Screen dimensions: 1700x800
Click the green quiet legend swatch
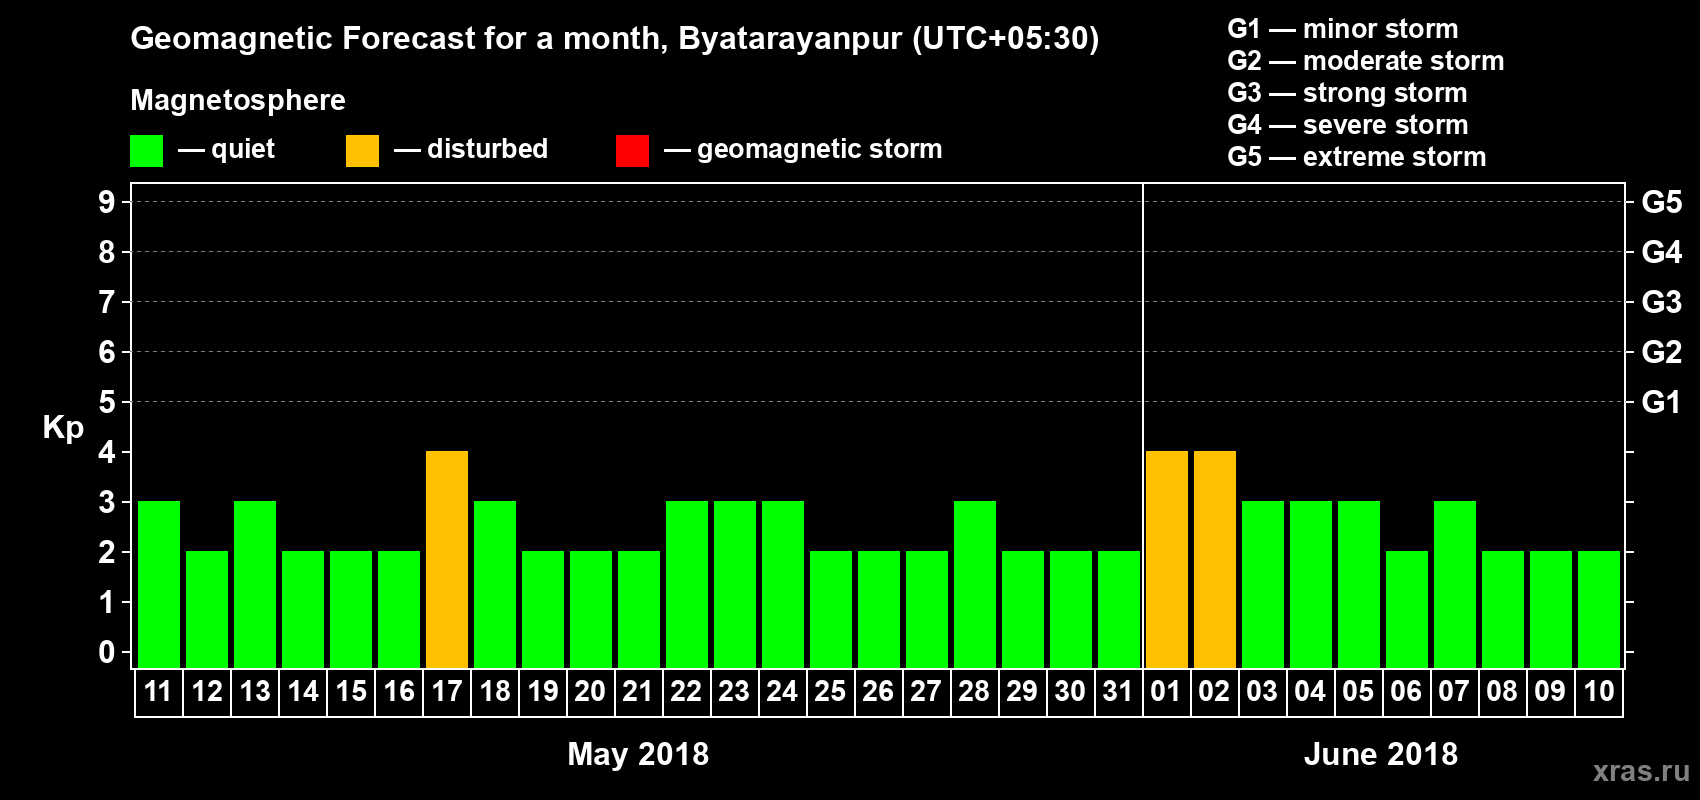click(146, 151)
